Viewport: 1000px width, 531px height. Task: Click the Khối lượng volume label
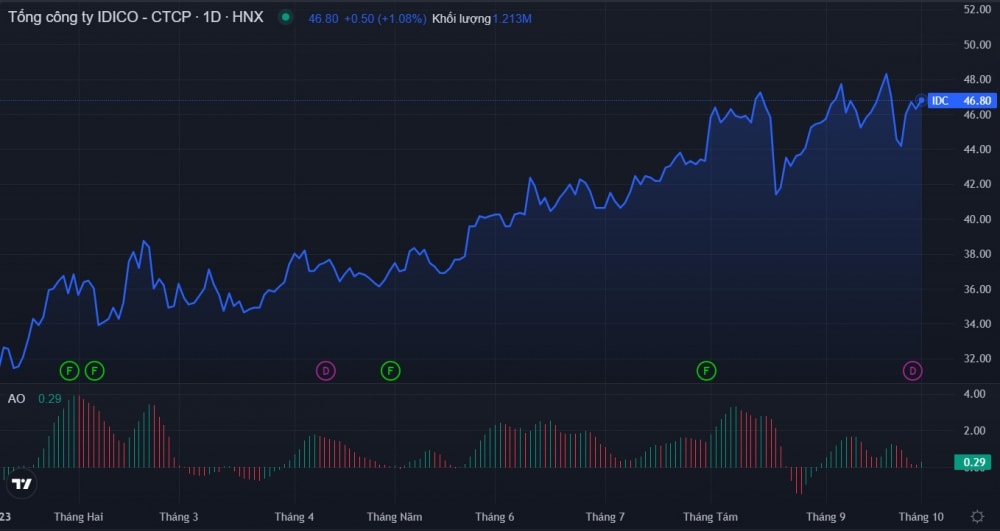pyautogui.click(x=461, y=18)
